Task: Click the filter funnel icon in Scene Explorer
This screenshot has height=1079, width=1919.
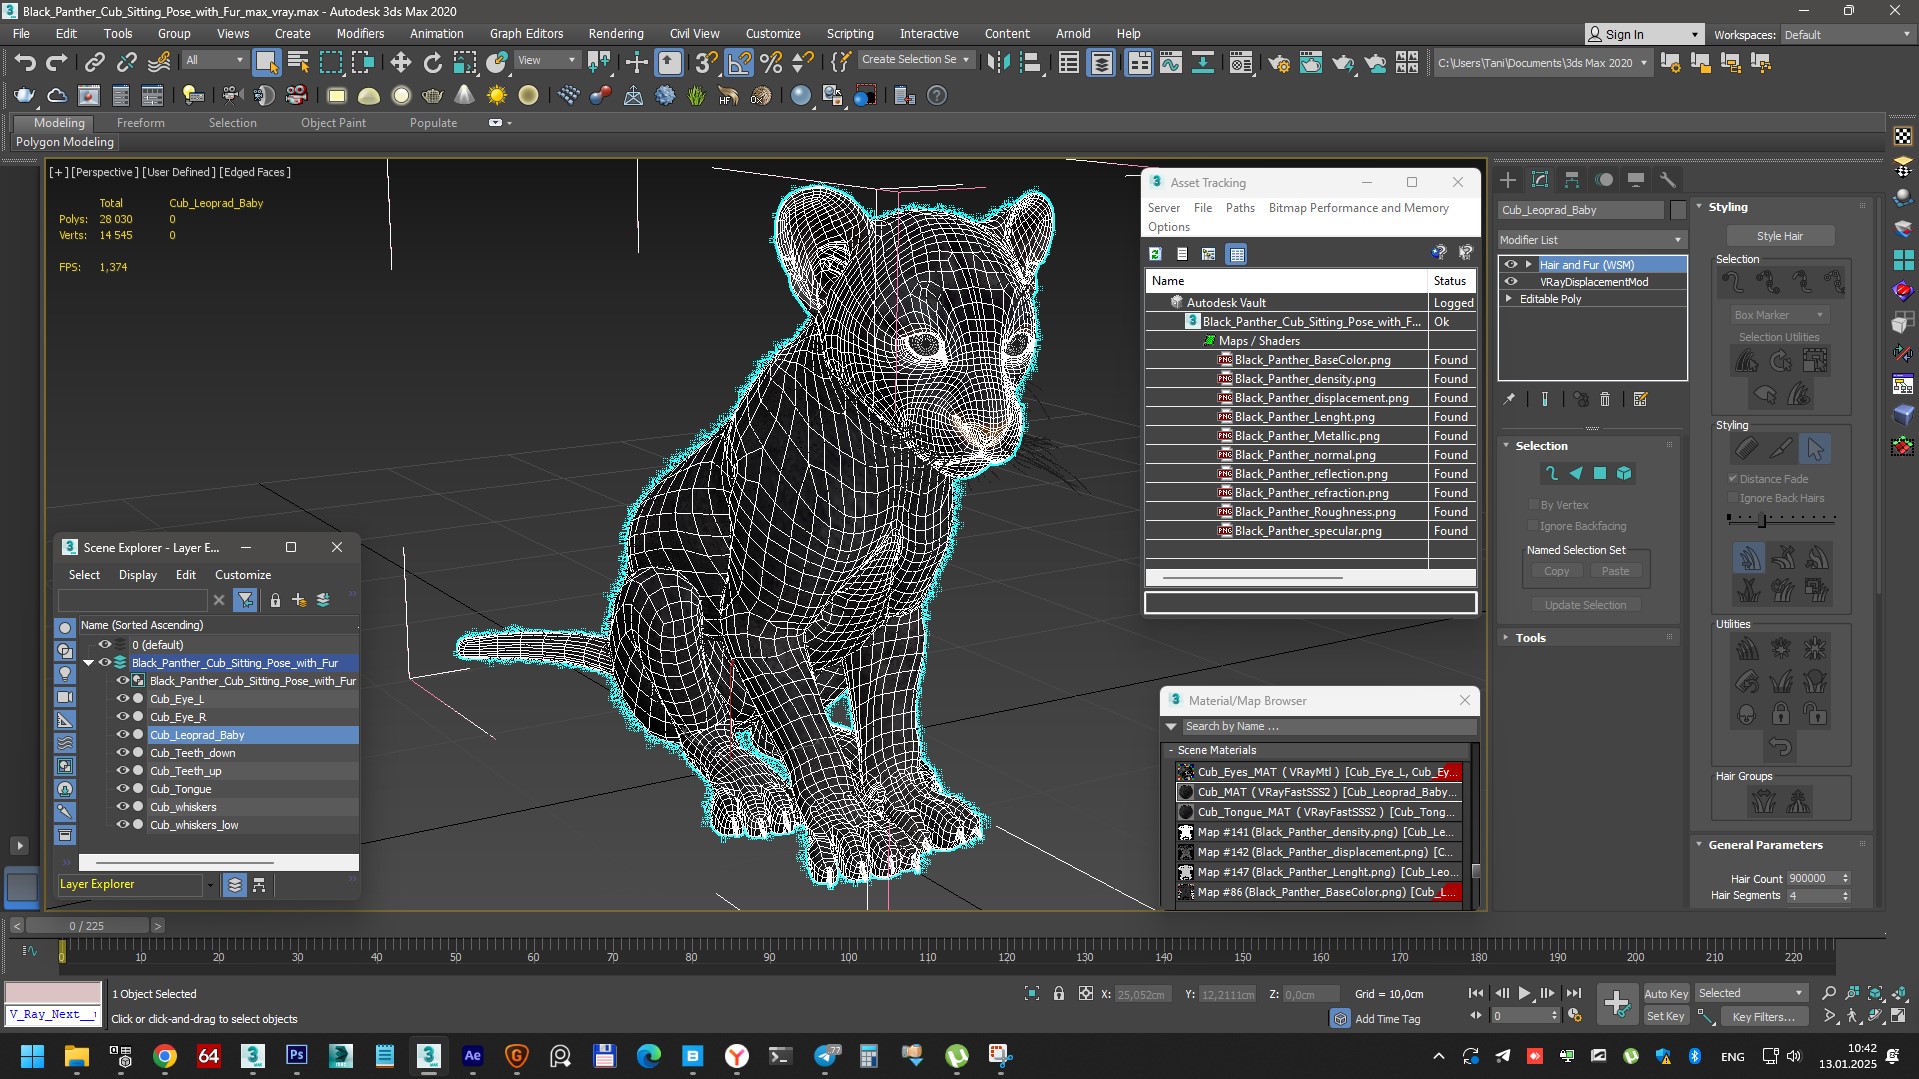Action: (245, 600)
